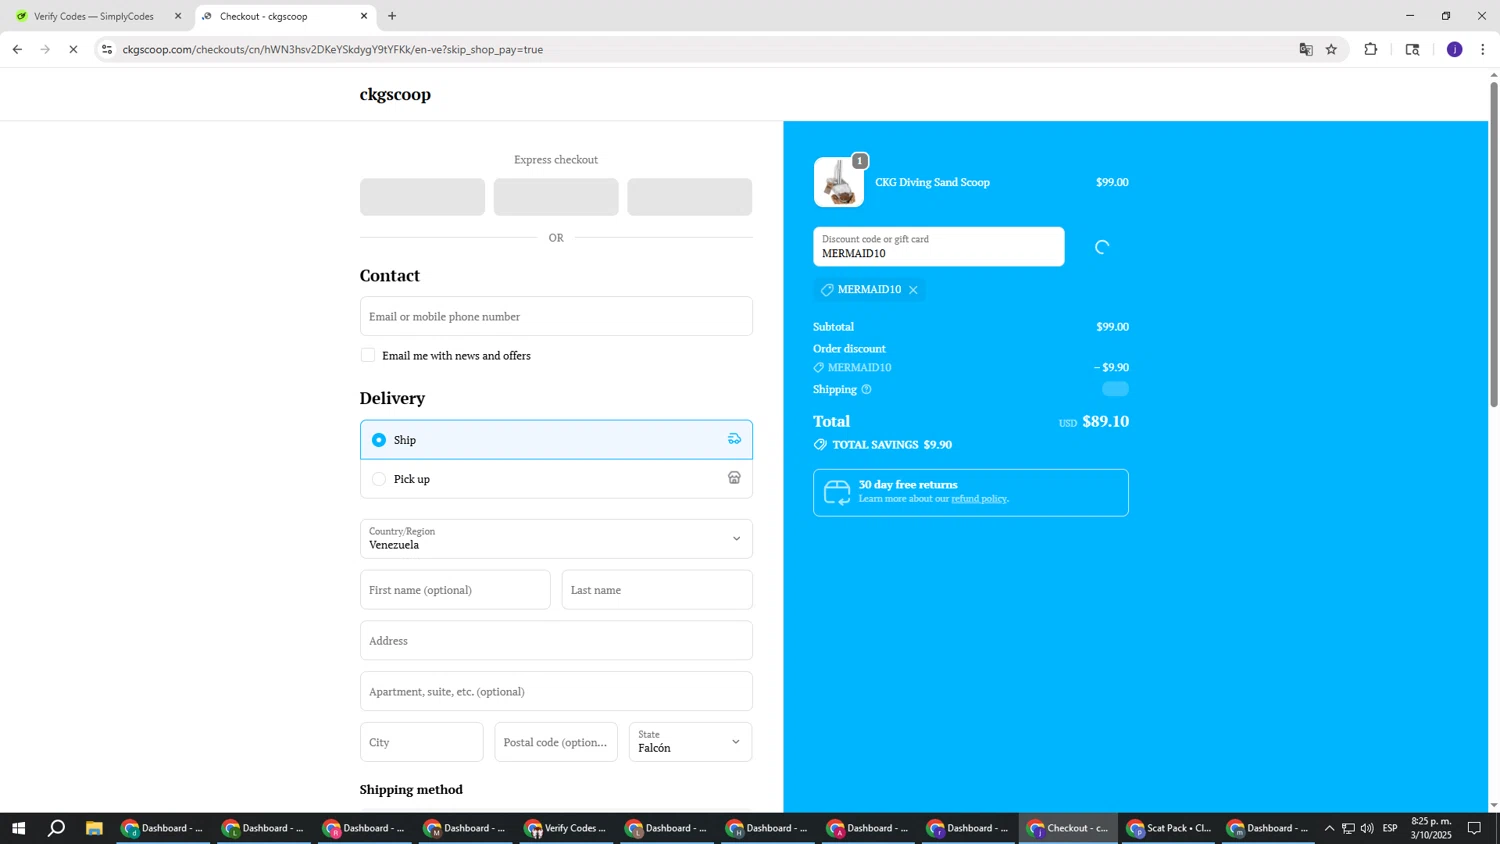Click the Address input field
1500x844 pixels.
556,640
